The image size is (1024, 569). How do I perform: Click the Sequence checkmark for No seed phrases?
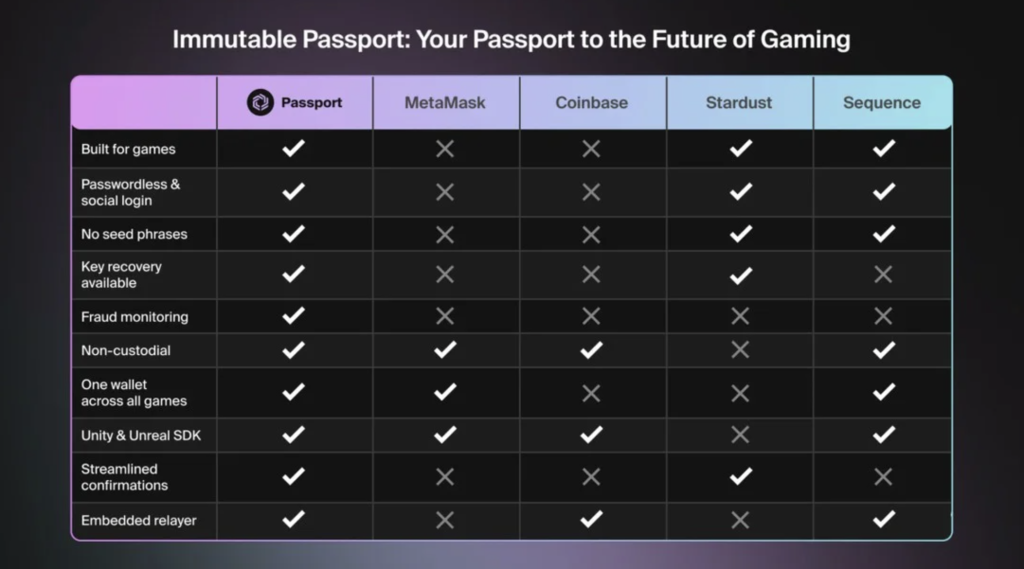pos(883,234)
